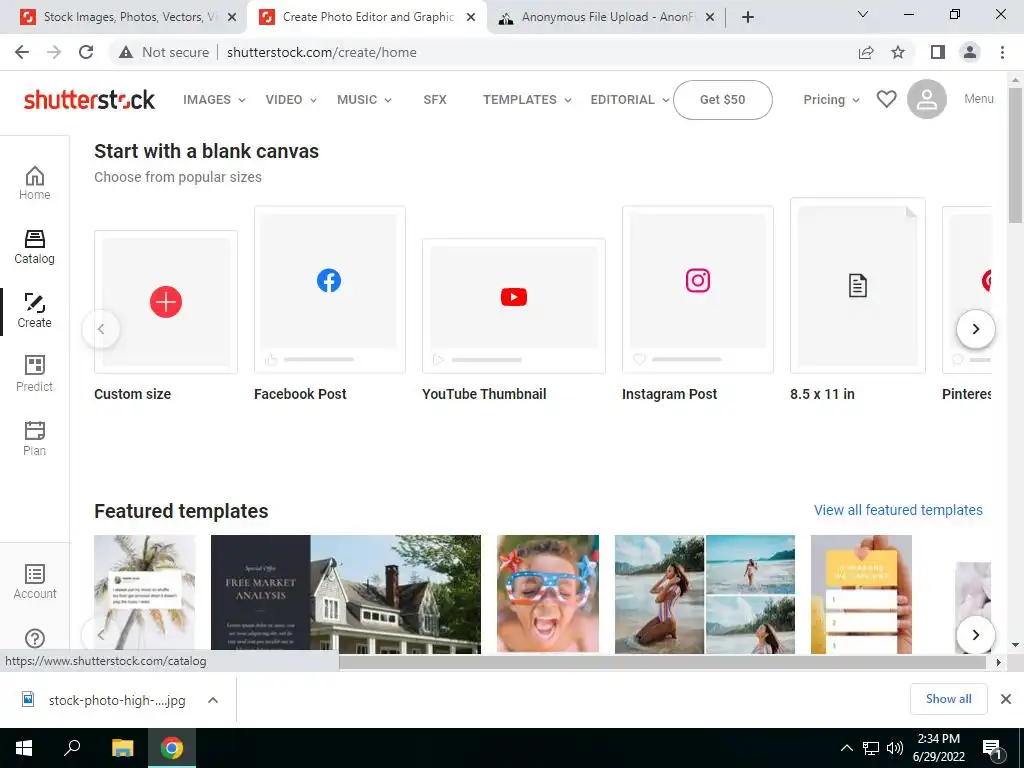
Task: Choose the YouTube Thumbnail canvas icon
Action: (514, 297)
